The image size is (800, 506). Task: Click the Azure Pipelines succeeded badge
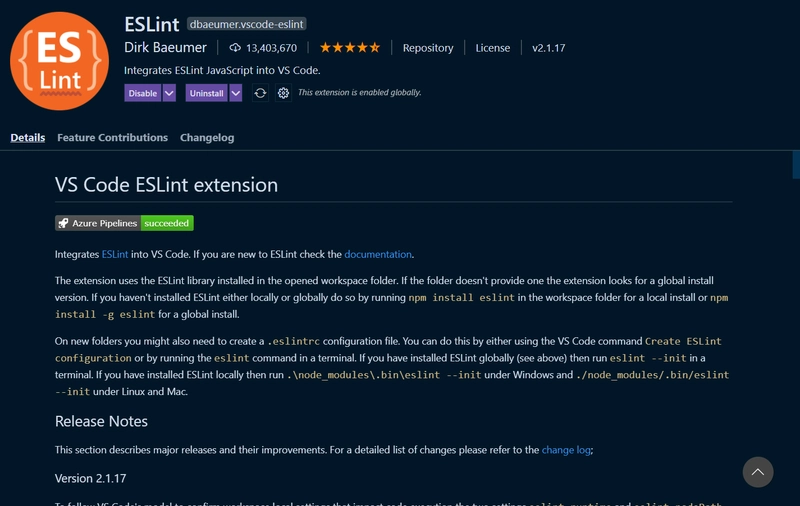(x=124, y=223)
